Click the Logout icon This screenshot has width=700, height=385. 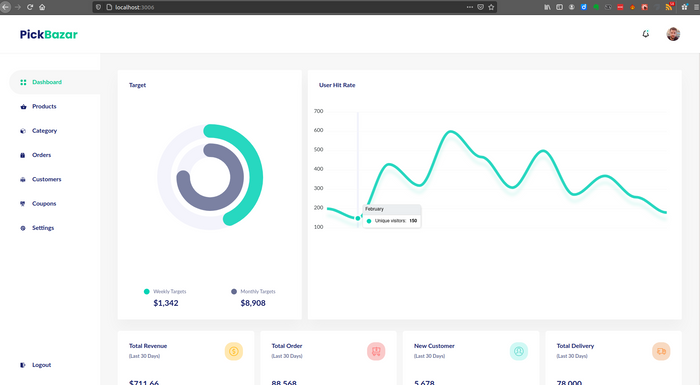[x=23, y=365]
